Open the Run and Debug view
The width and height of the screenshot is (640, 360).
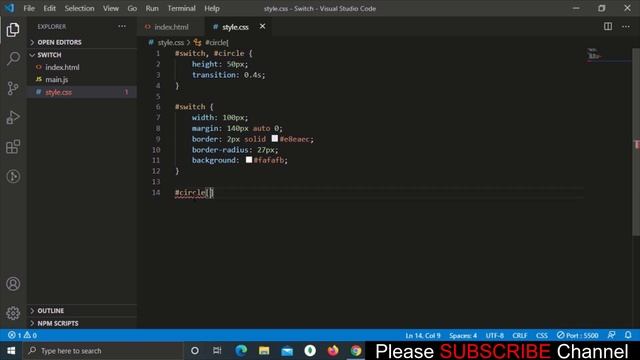tap(13, 118)
